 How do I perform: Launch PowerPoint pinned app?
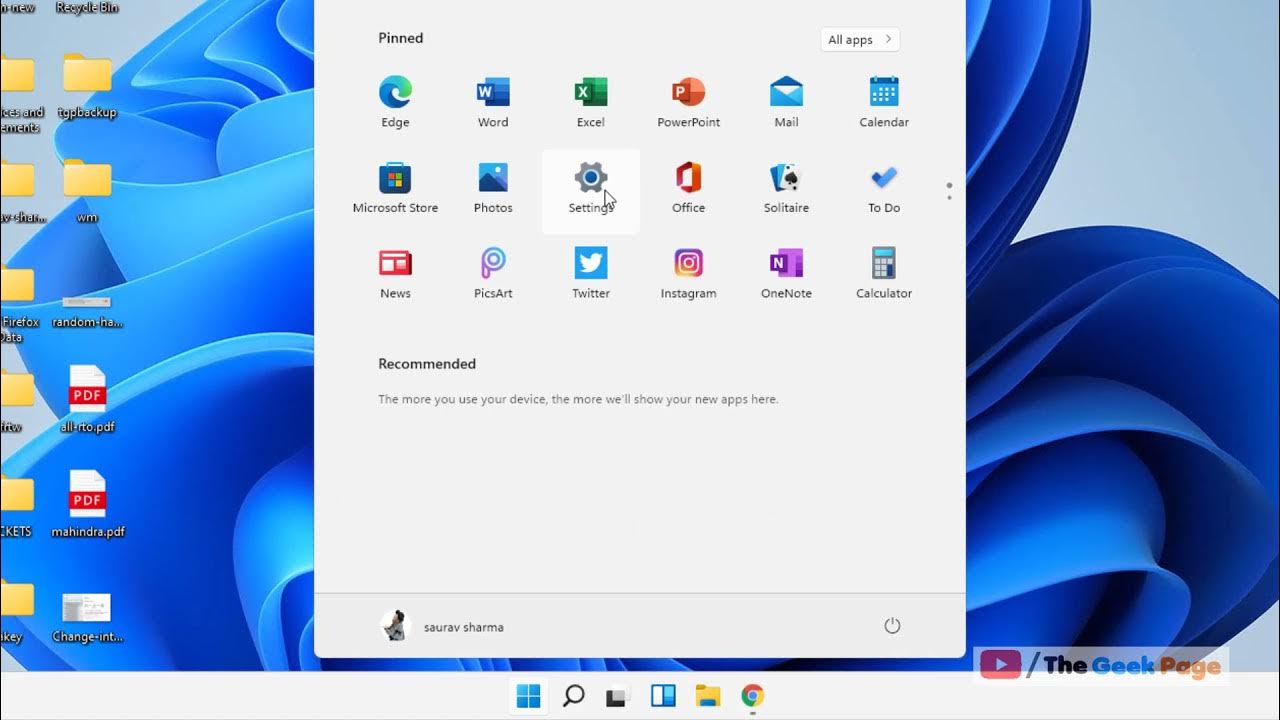point(688,103)
